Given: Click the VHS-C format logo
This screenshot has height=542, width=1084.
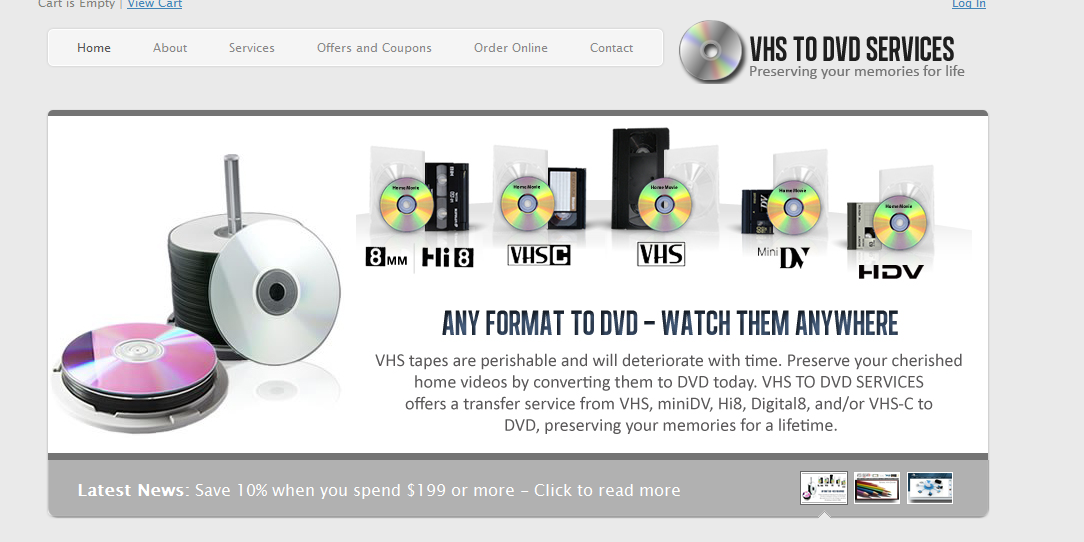Looking at the screenshot, I should (539, 255).
